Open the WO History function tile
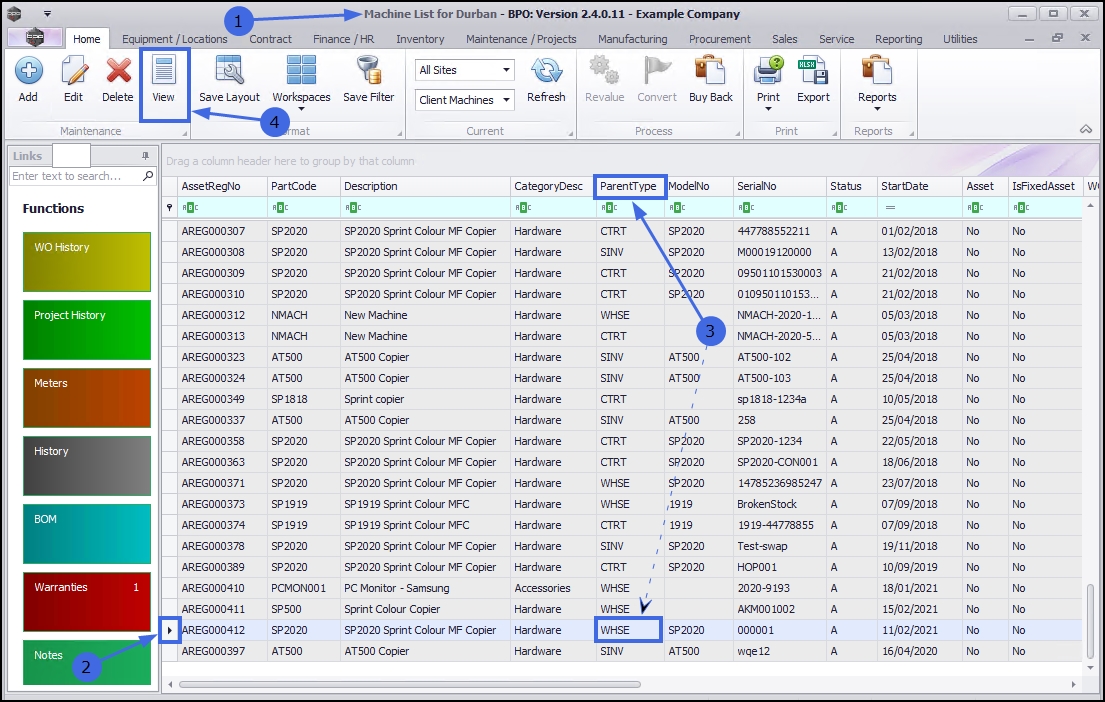The image size is (1105, 702). [86, 262]
